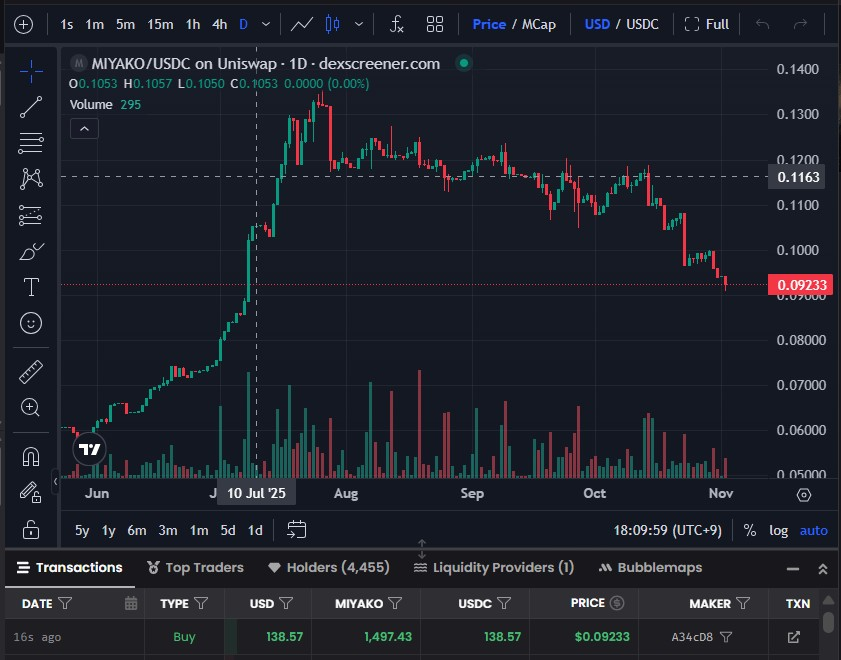Select the brush drawing tool
The height and width of the screenshot is (660, 841).
tap(31, 251)
